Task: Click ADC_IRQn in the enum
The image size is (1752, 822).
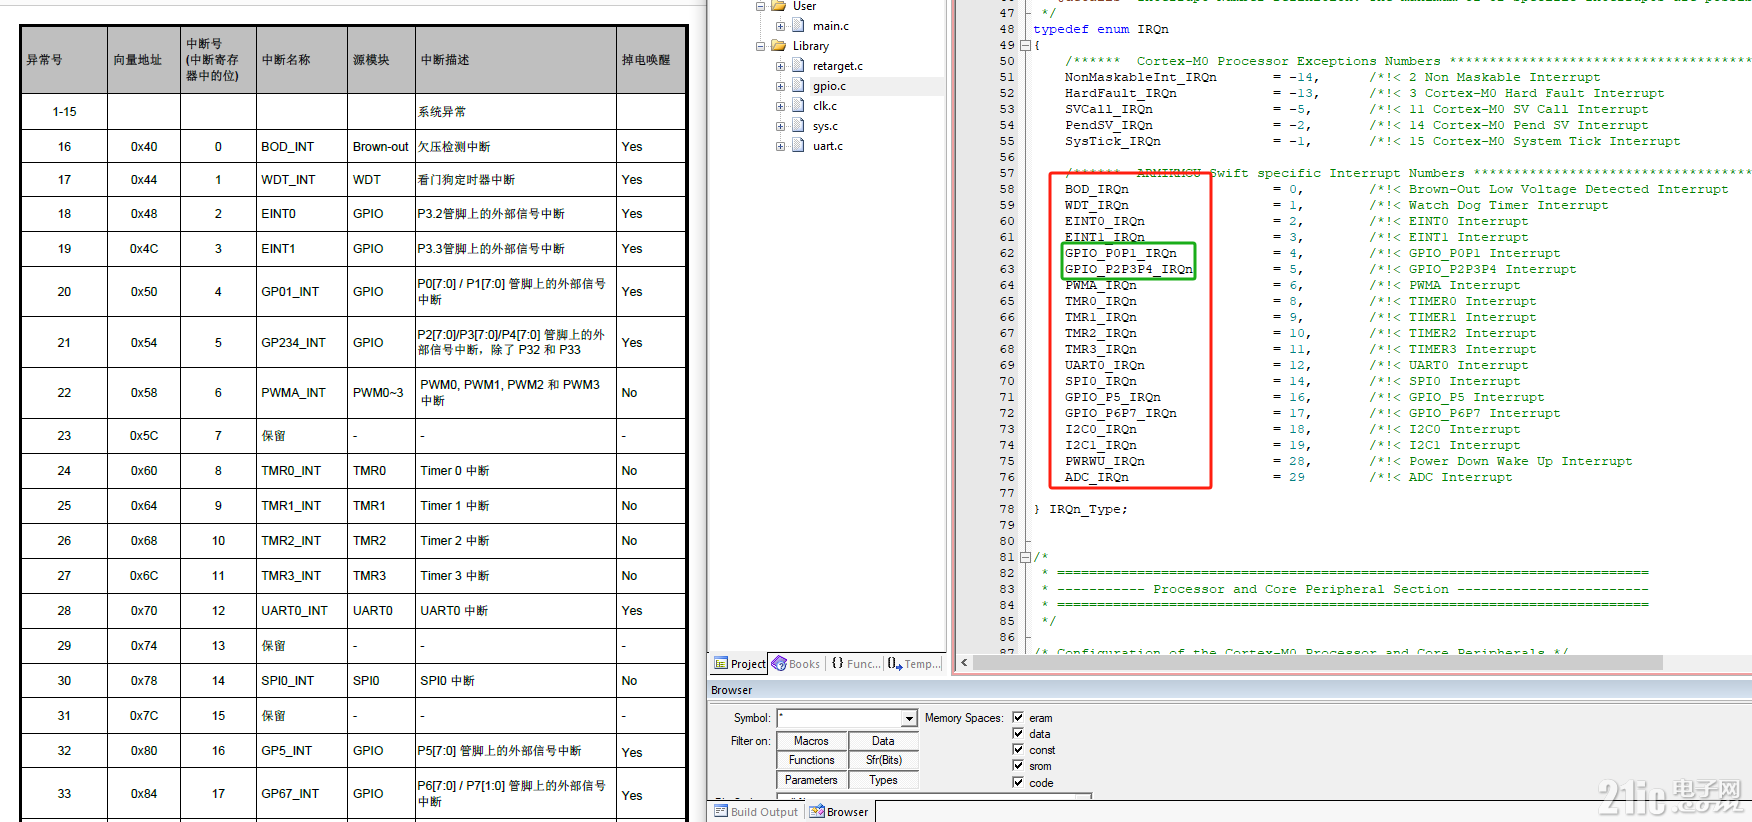Action: click(x=1096, y=477)
